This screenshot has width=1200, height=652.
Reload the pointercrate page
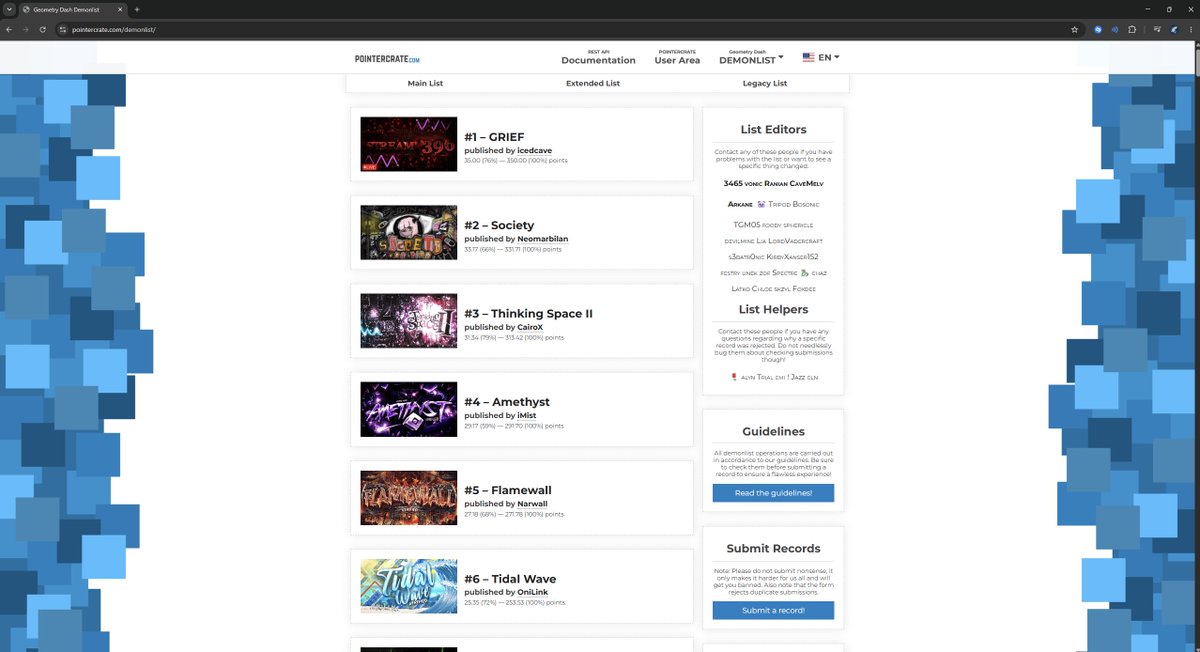(43, 30)
